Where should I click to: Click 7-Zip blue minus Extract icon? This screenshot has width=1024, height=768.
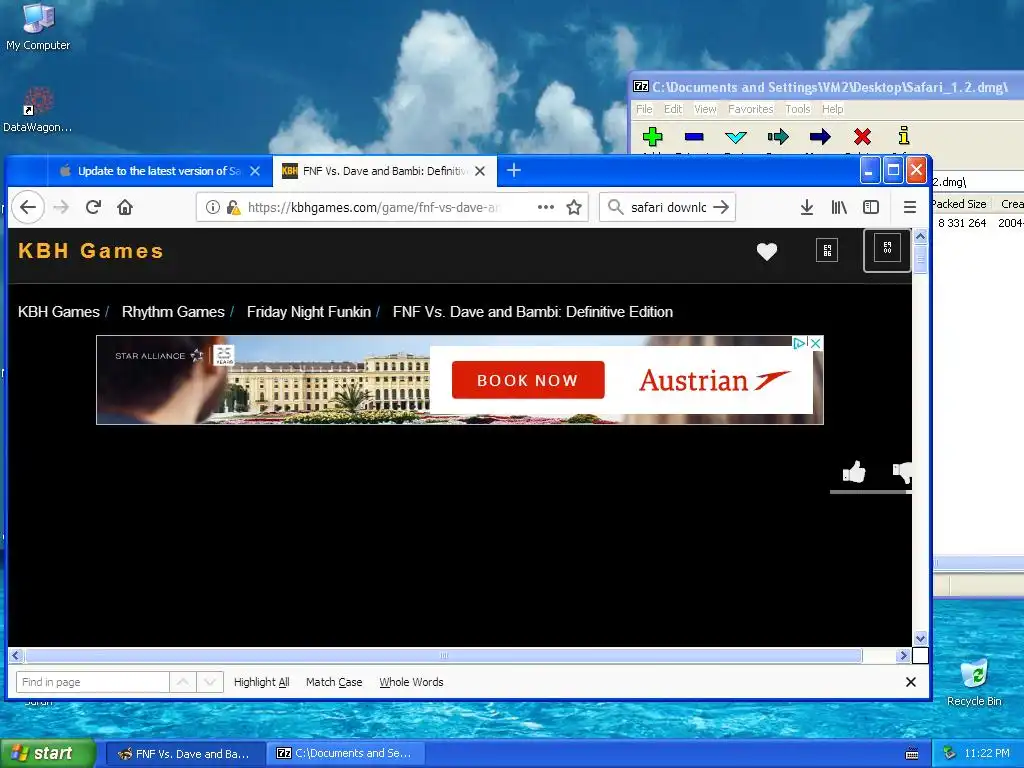(694, 136)
